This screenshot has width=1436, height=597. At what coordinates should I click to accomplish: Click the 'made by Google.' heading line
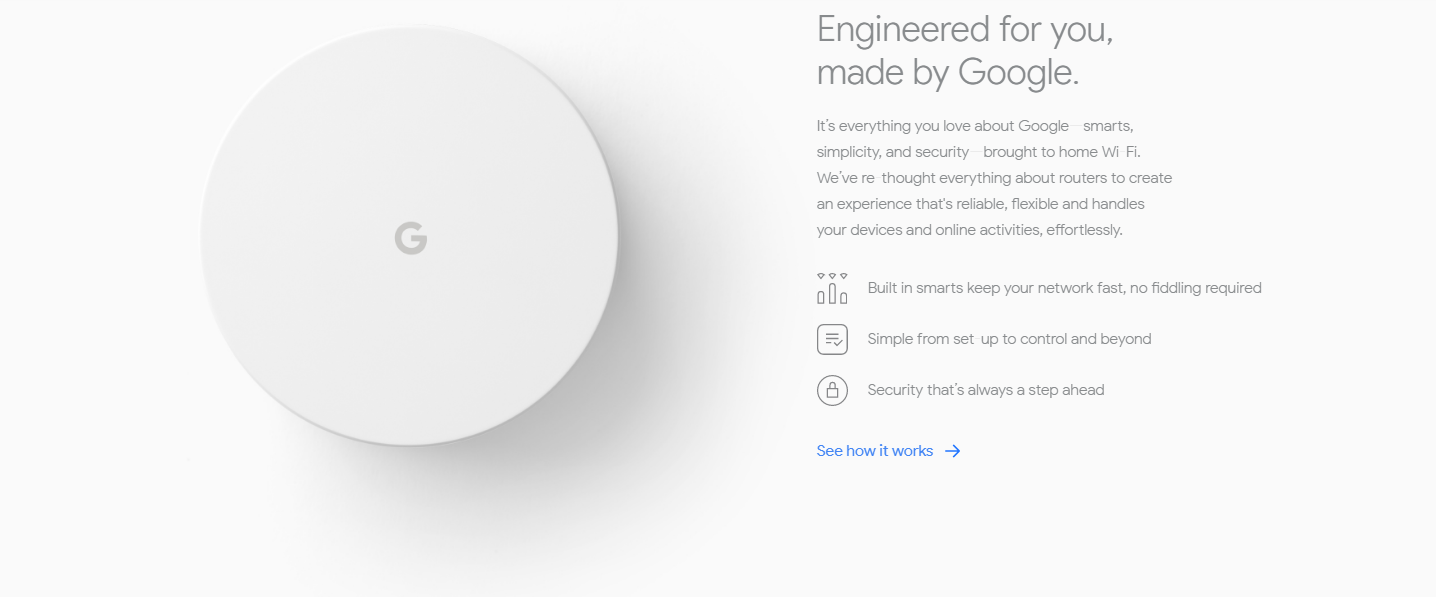(948, 72)
